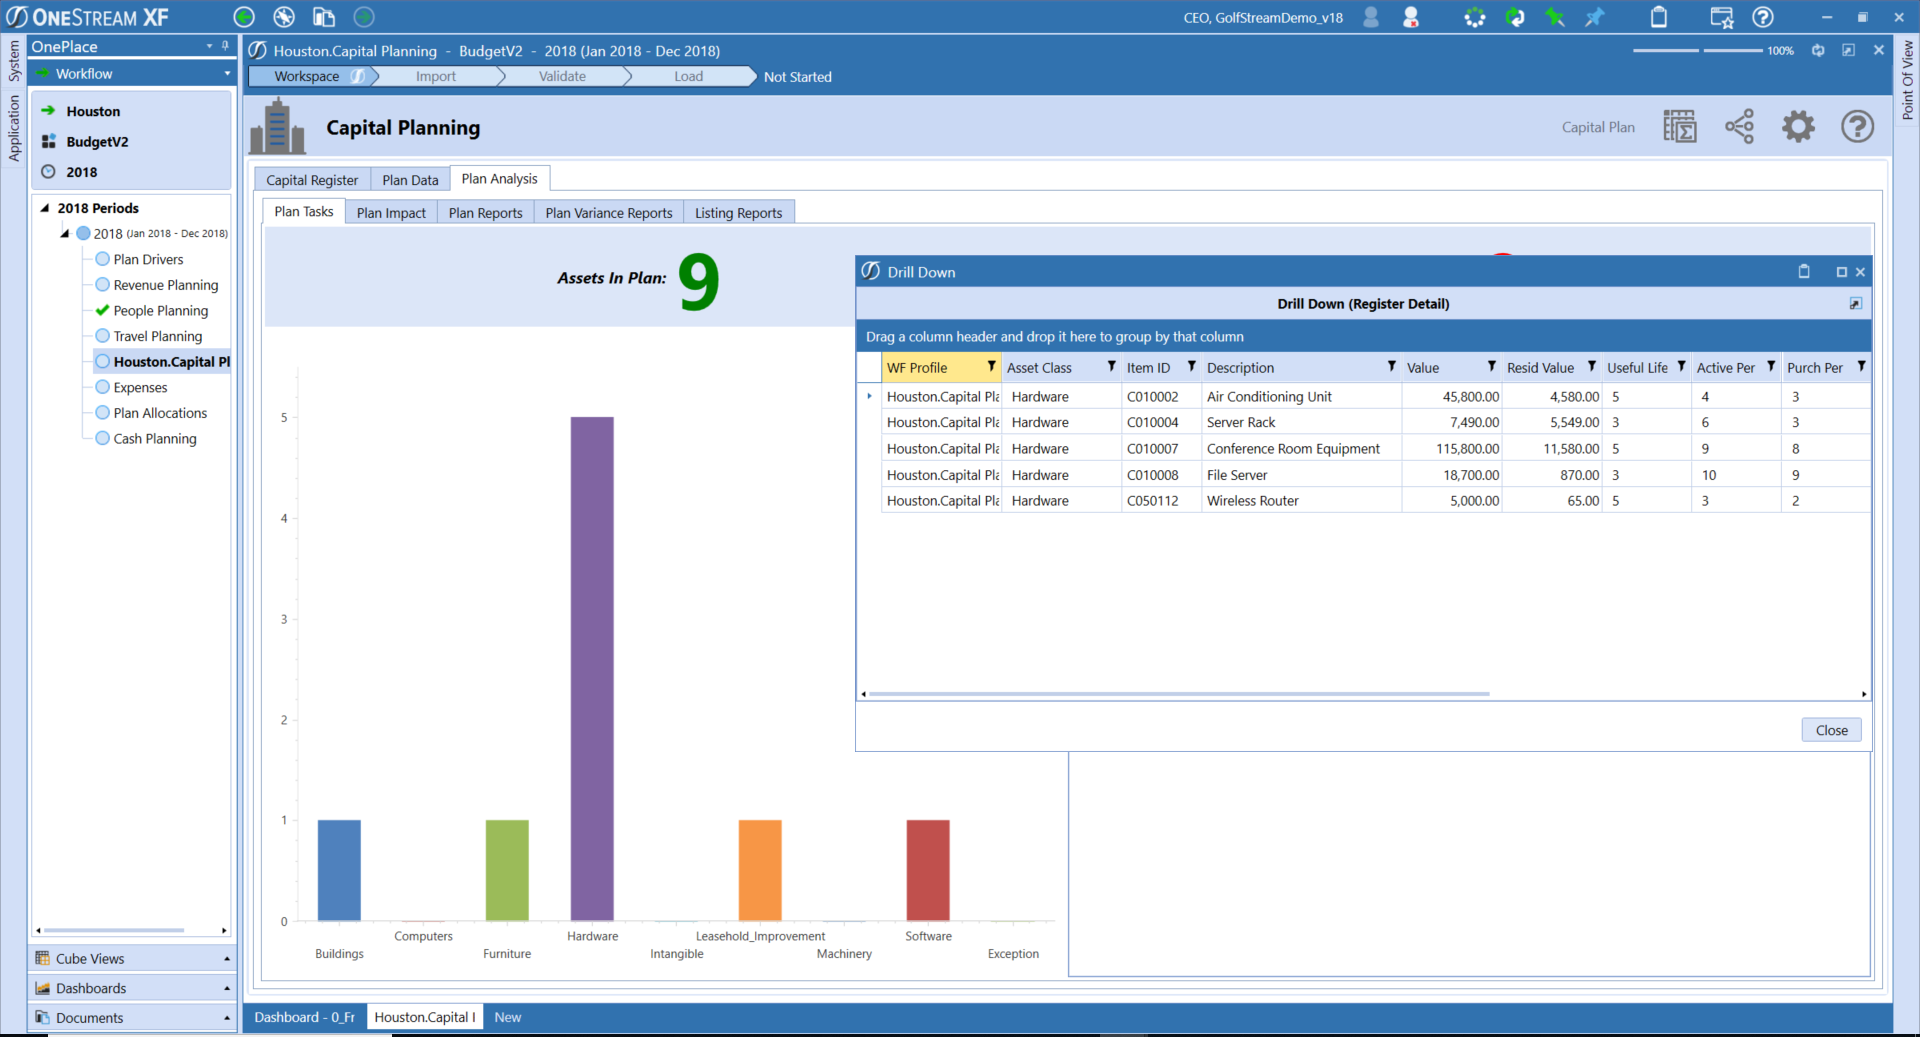Click Close button in Drill Down dialog
Viewport: 1920px width, 1037px height.
point(1831,730)
